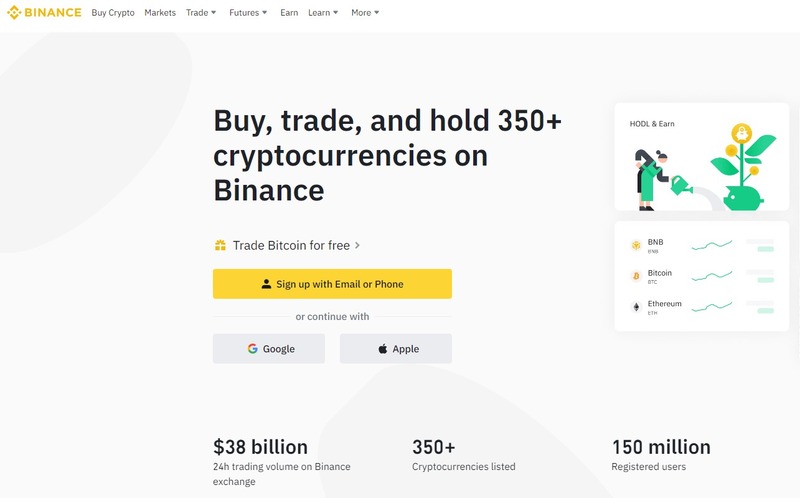The image size is (800, 498).
Task: Open the Learn dropdown arrow
Action: click(336, 13)
